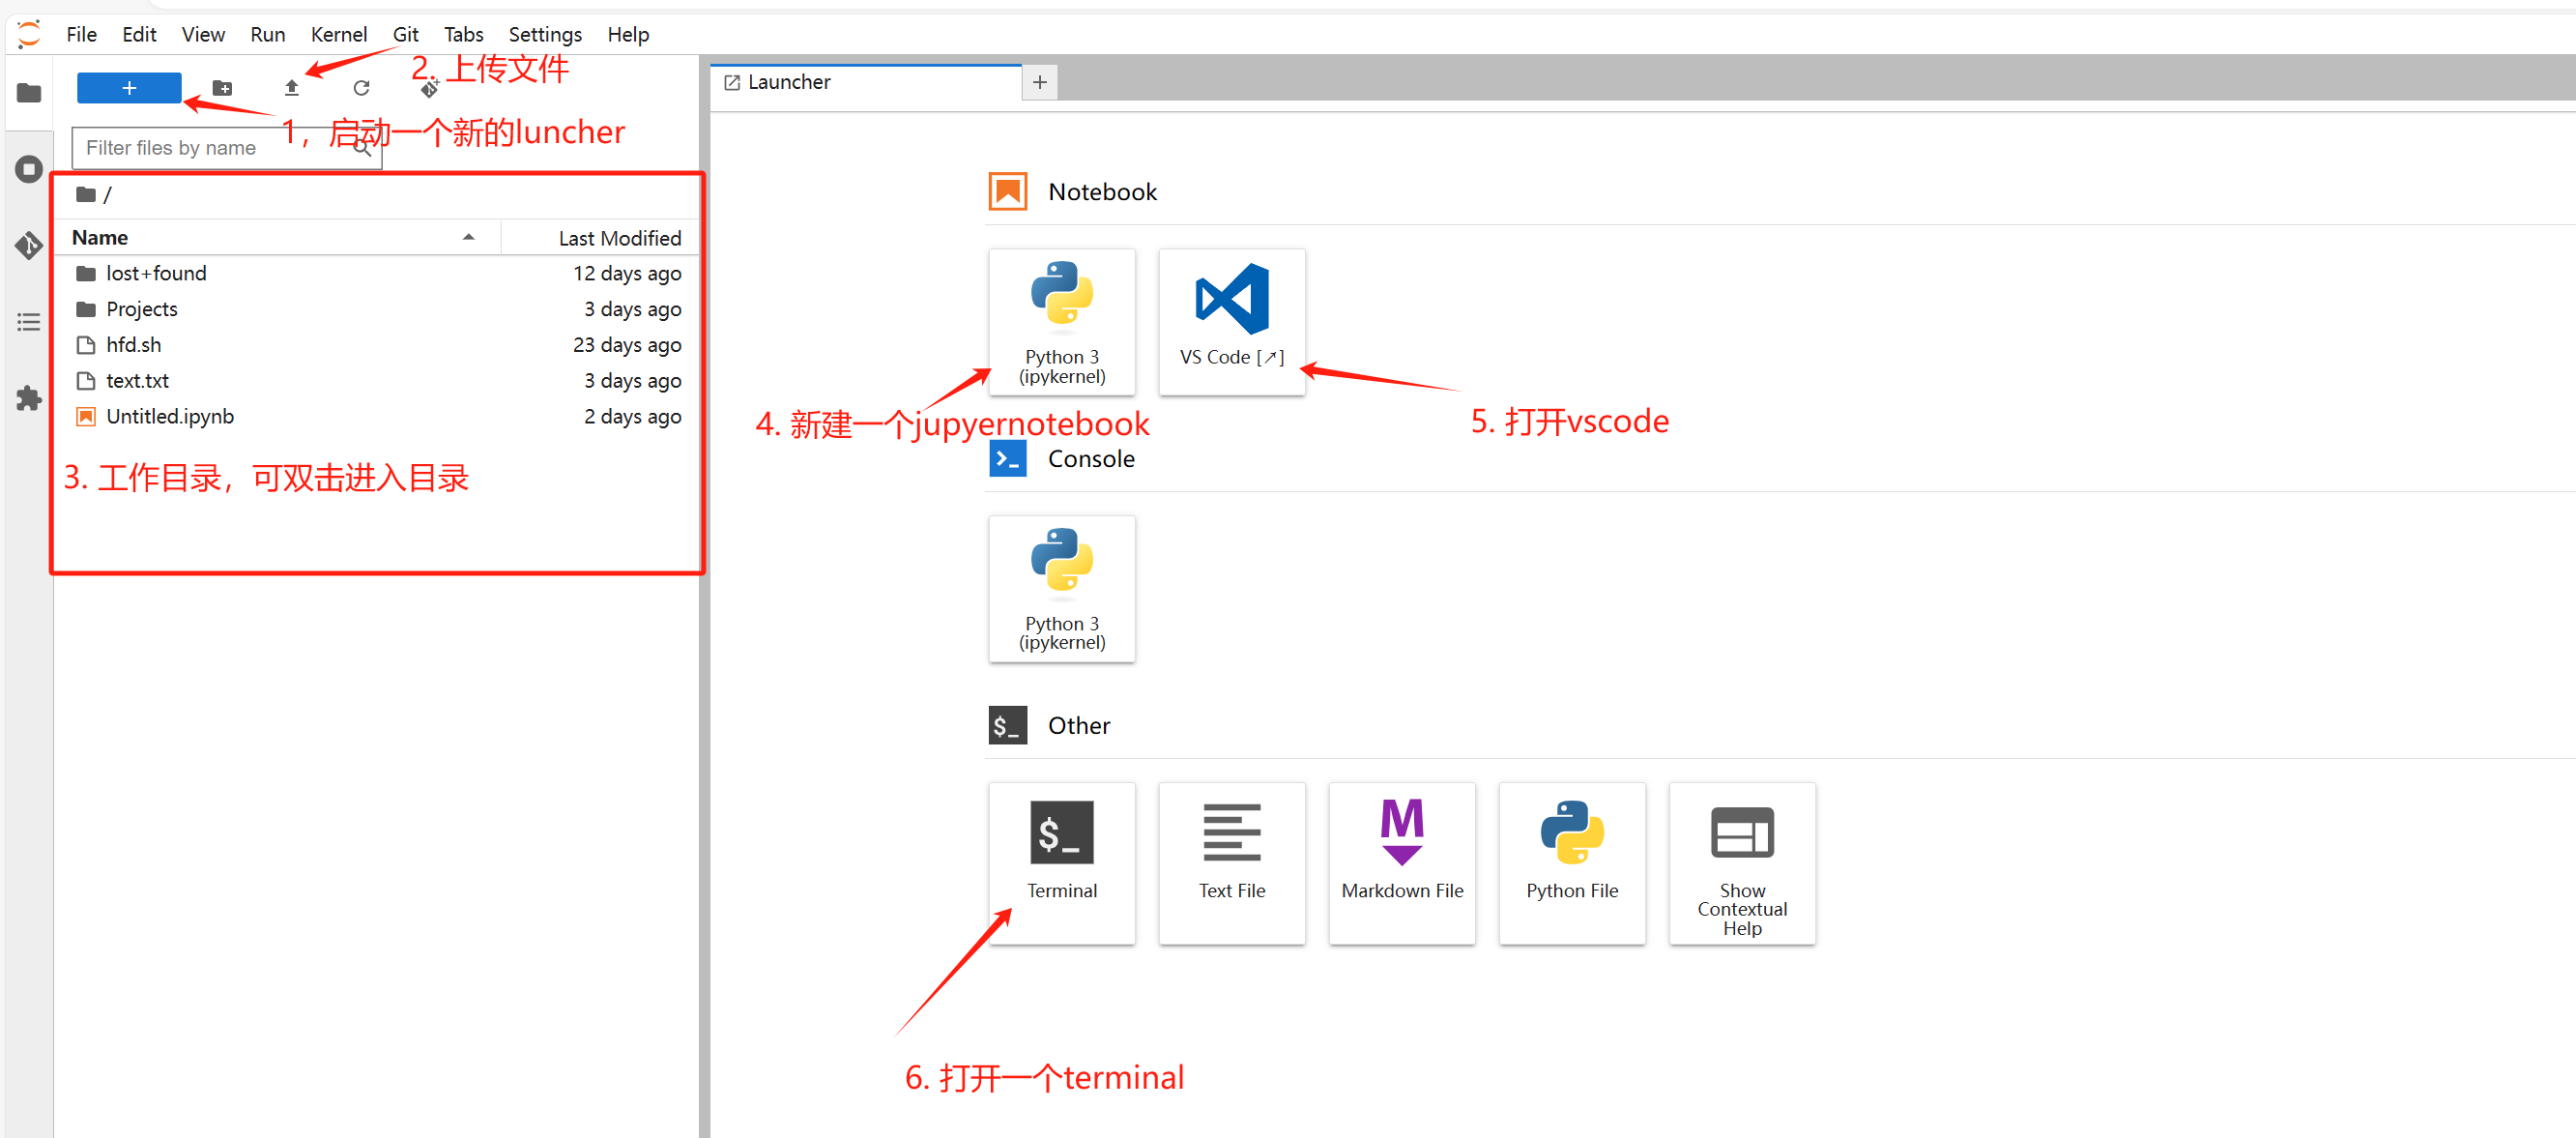This screenshot has height=1138, width=2576.
Task: Toggle the File Browser sidebar icon
Action: [29, 93]
